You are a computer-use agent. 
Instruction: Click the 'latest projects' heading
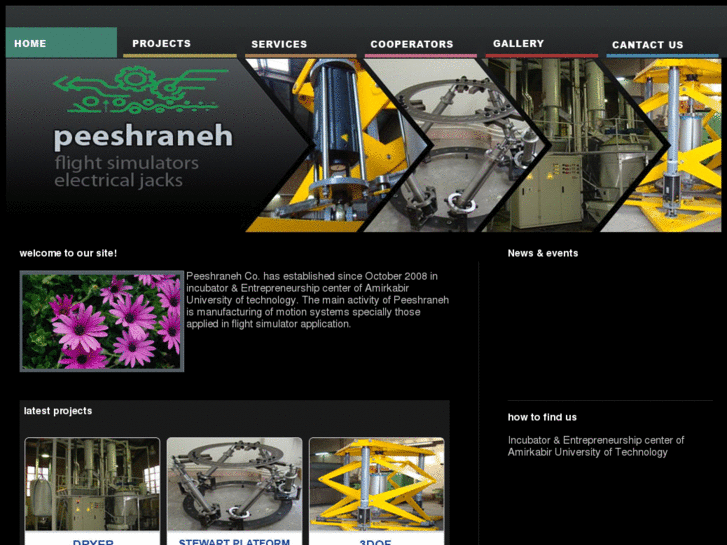point(58,411)
